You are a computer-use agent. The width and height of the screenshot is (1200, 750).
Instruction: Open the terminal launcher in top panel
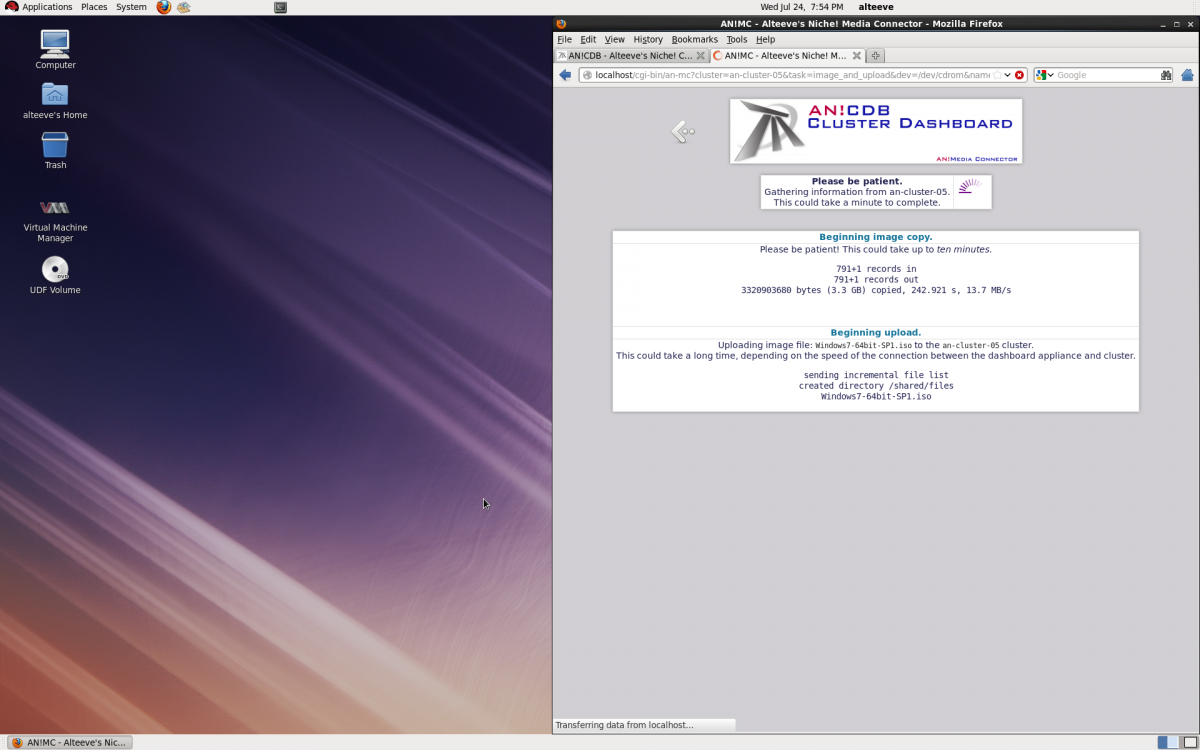pos(280,7)
